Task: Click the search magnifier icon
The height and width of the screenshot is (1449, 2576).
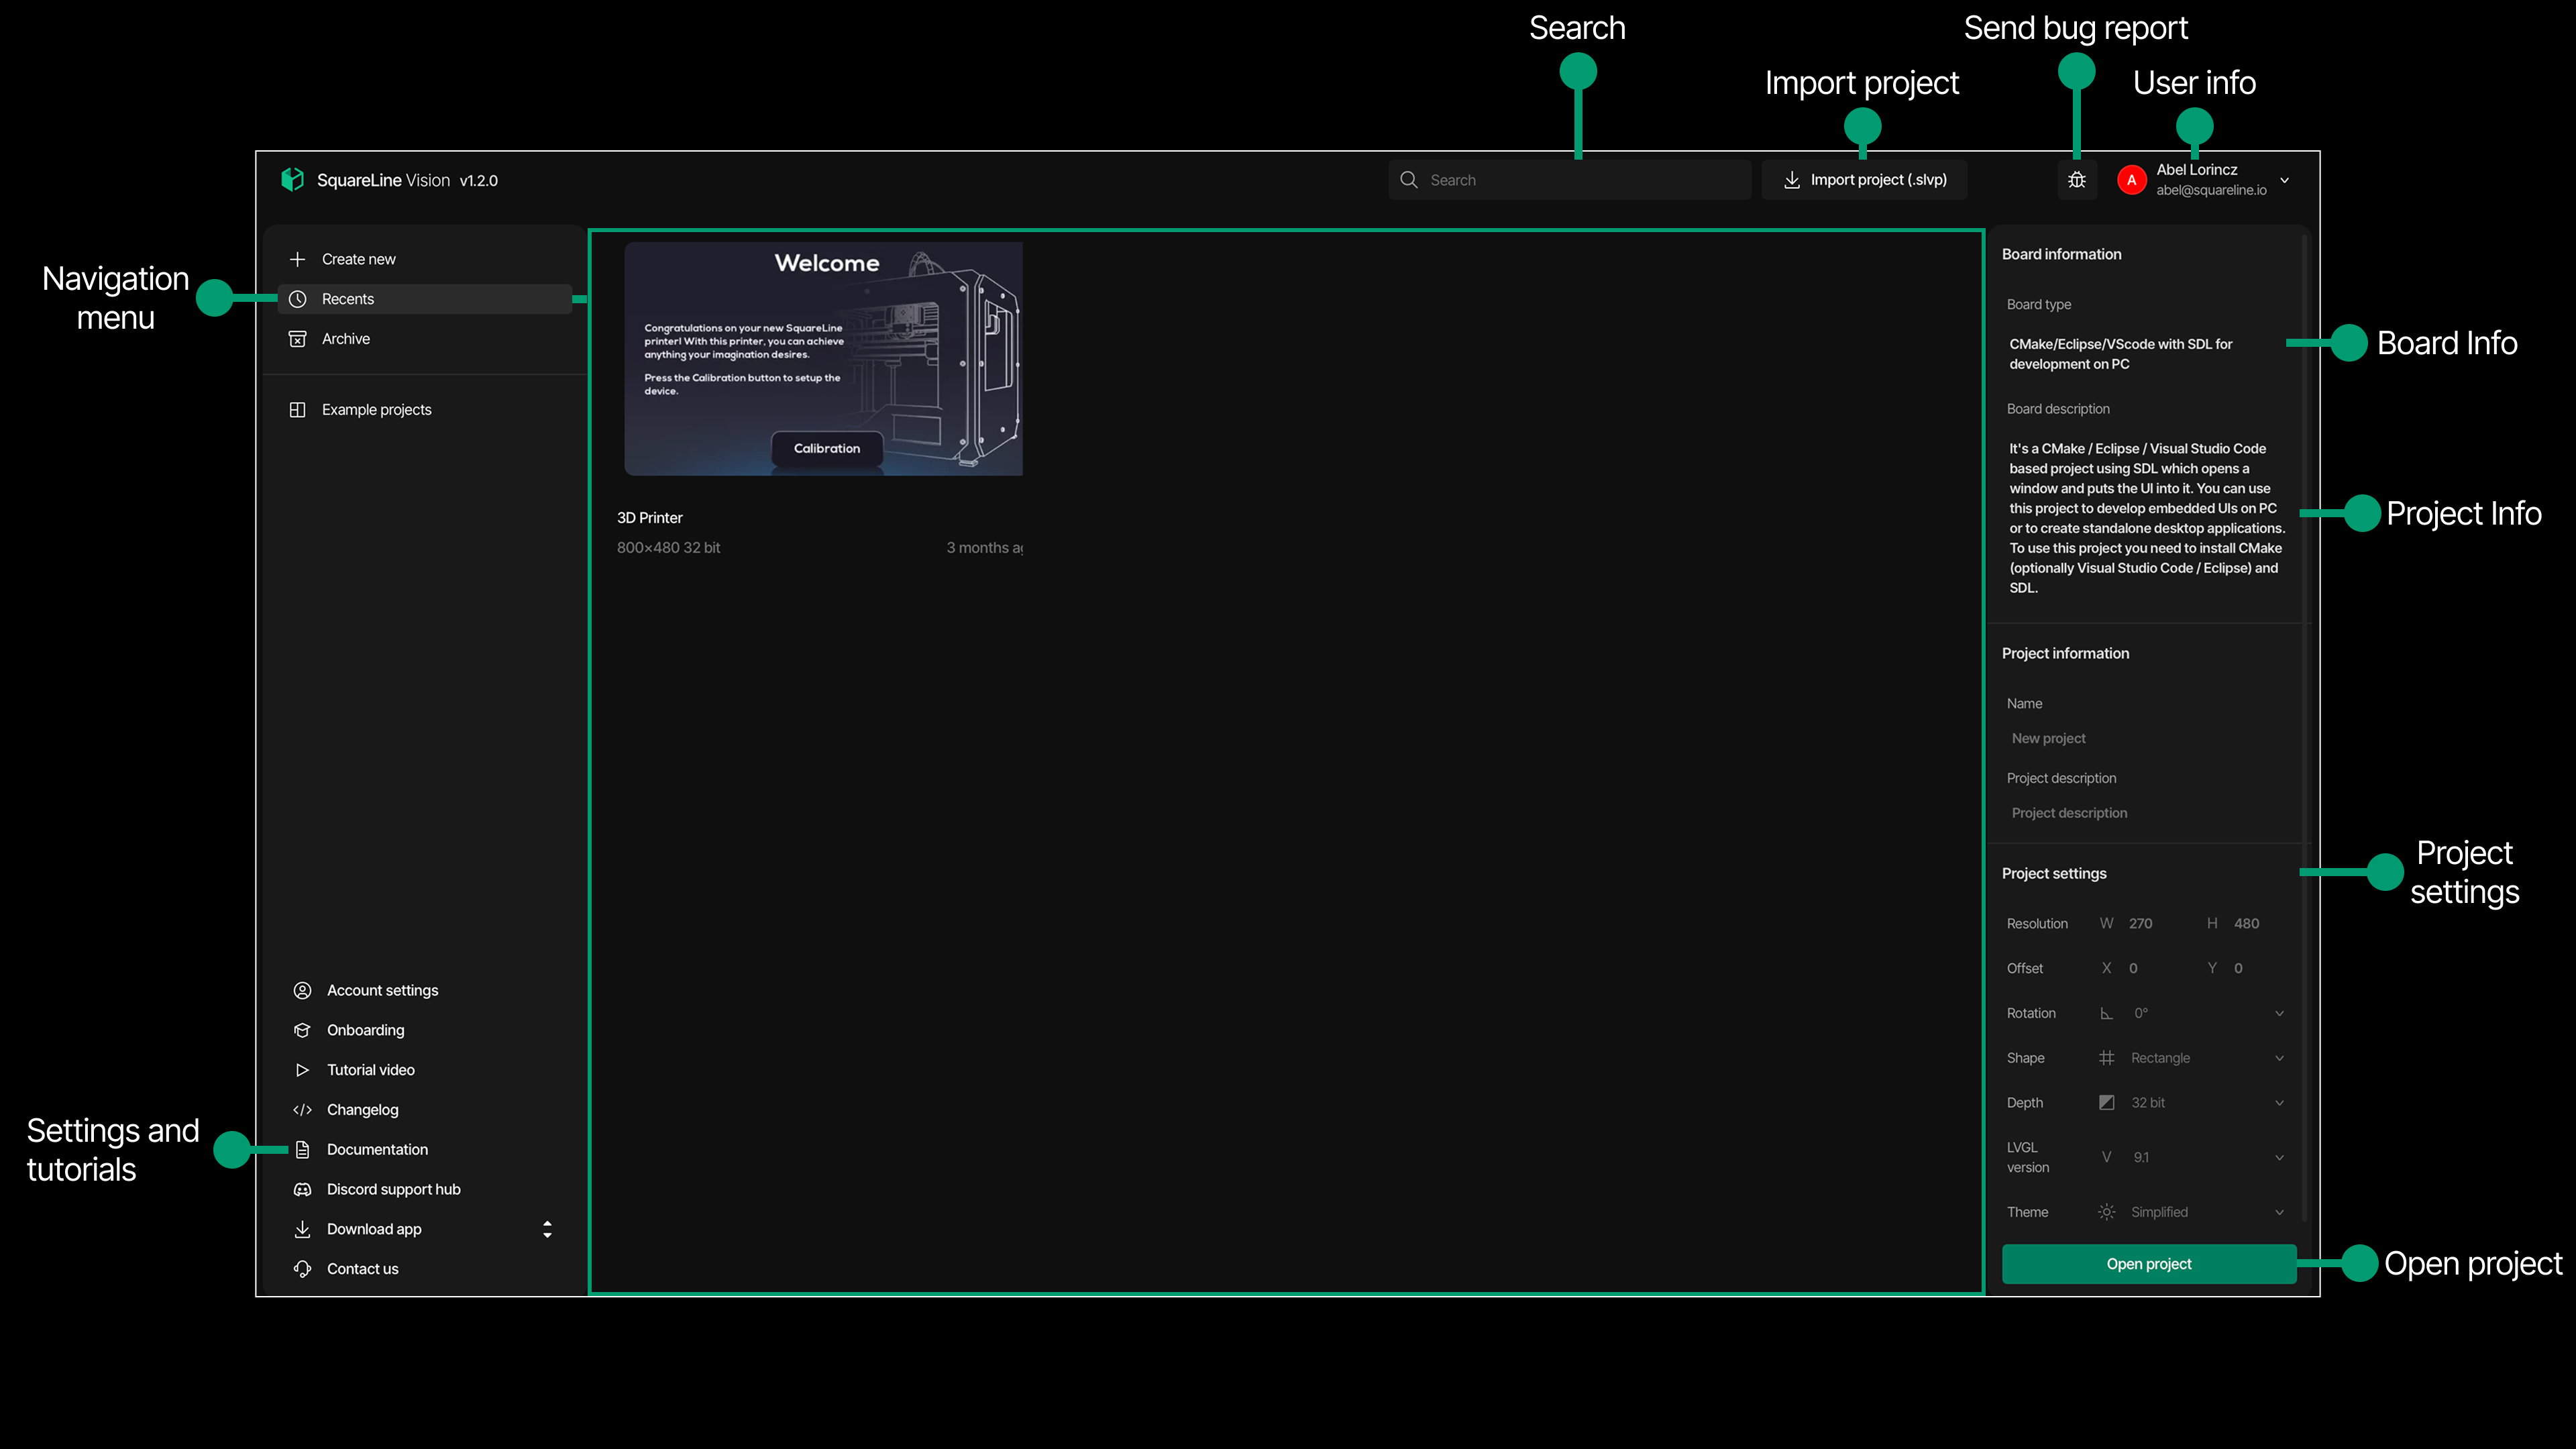Action: click(x=1408, y=179)
